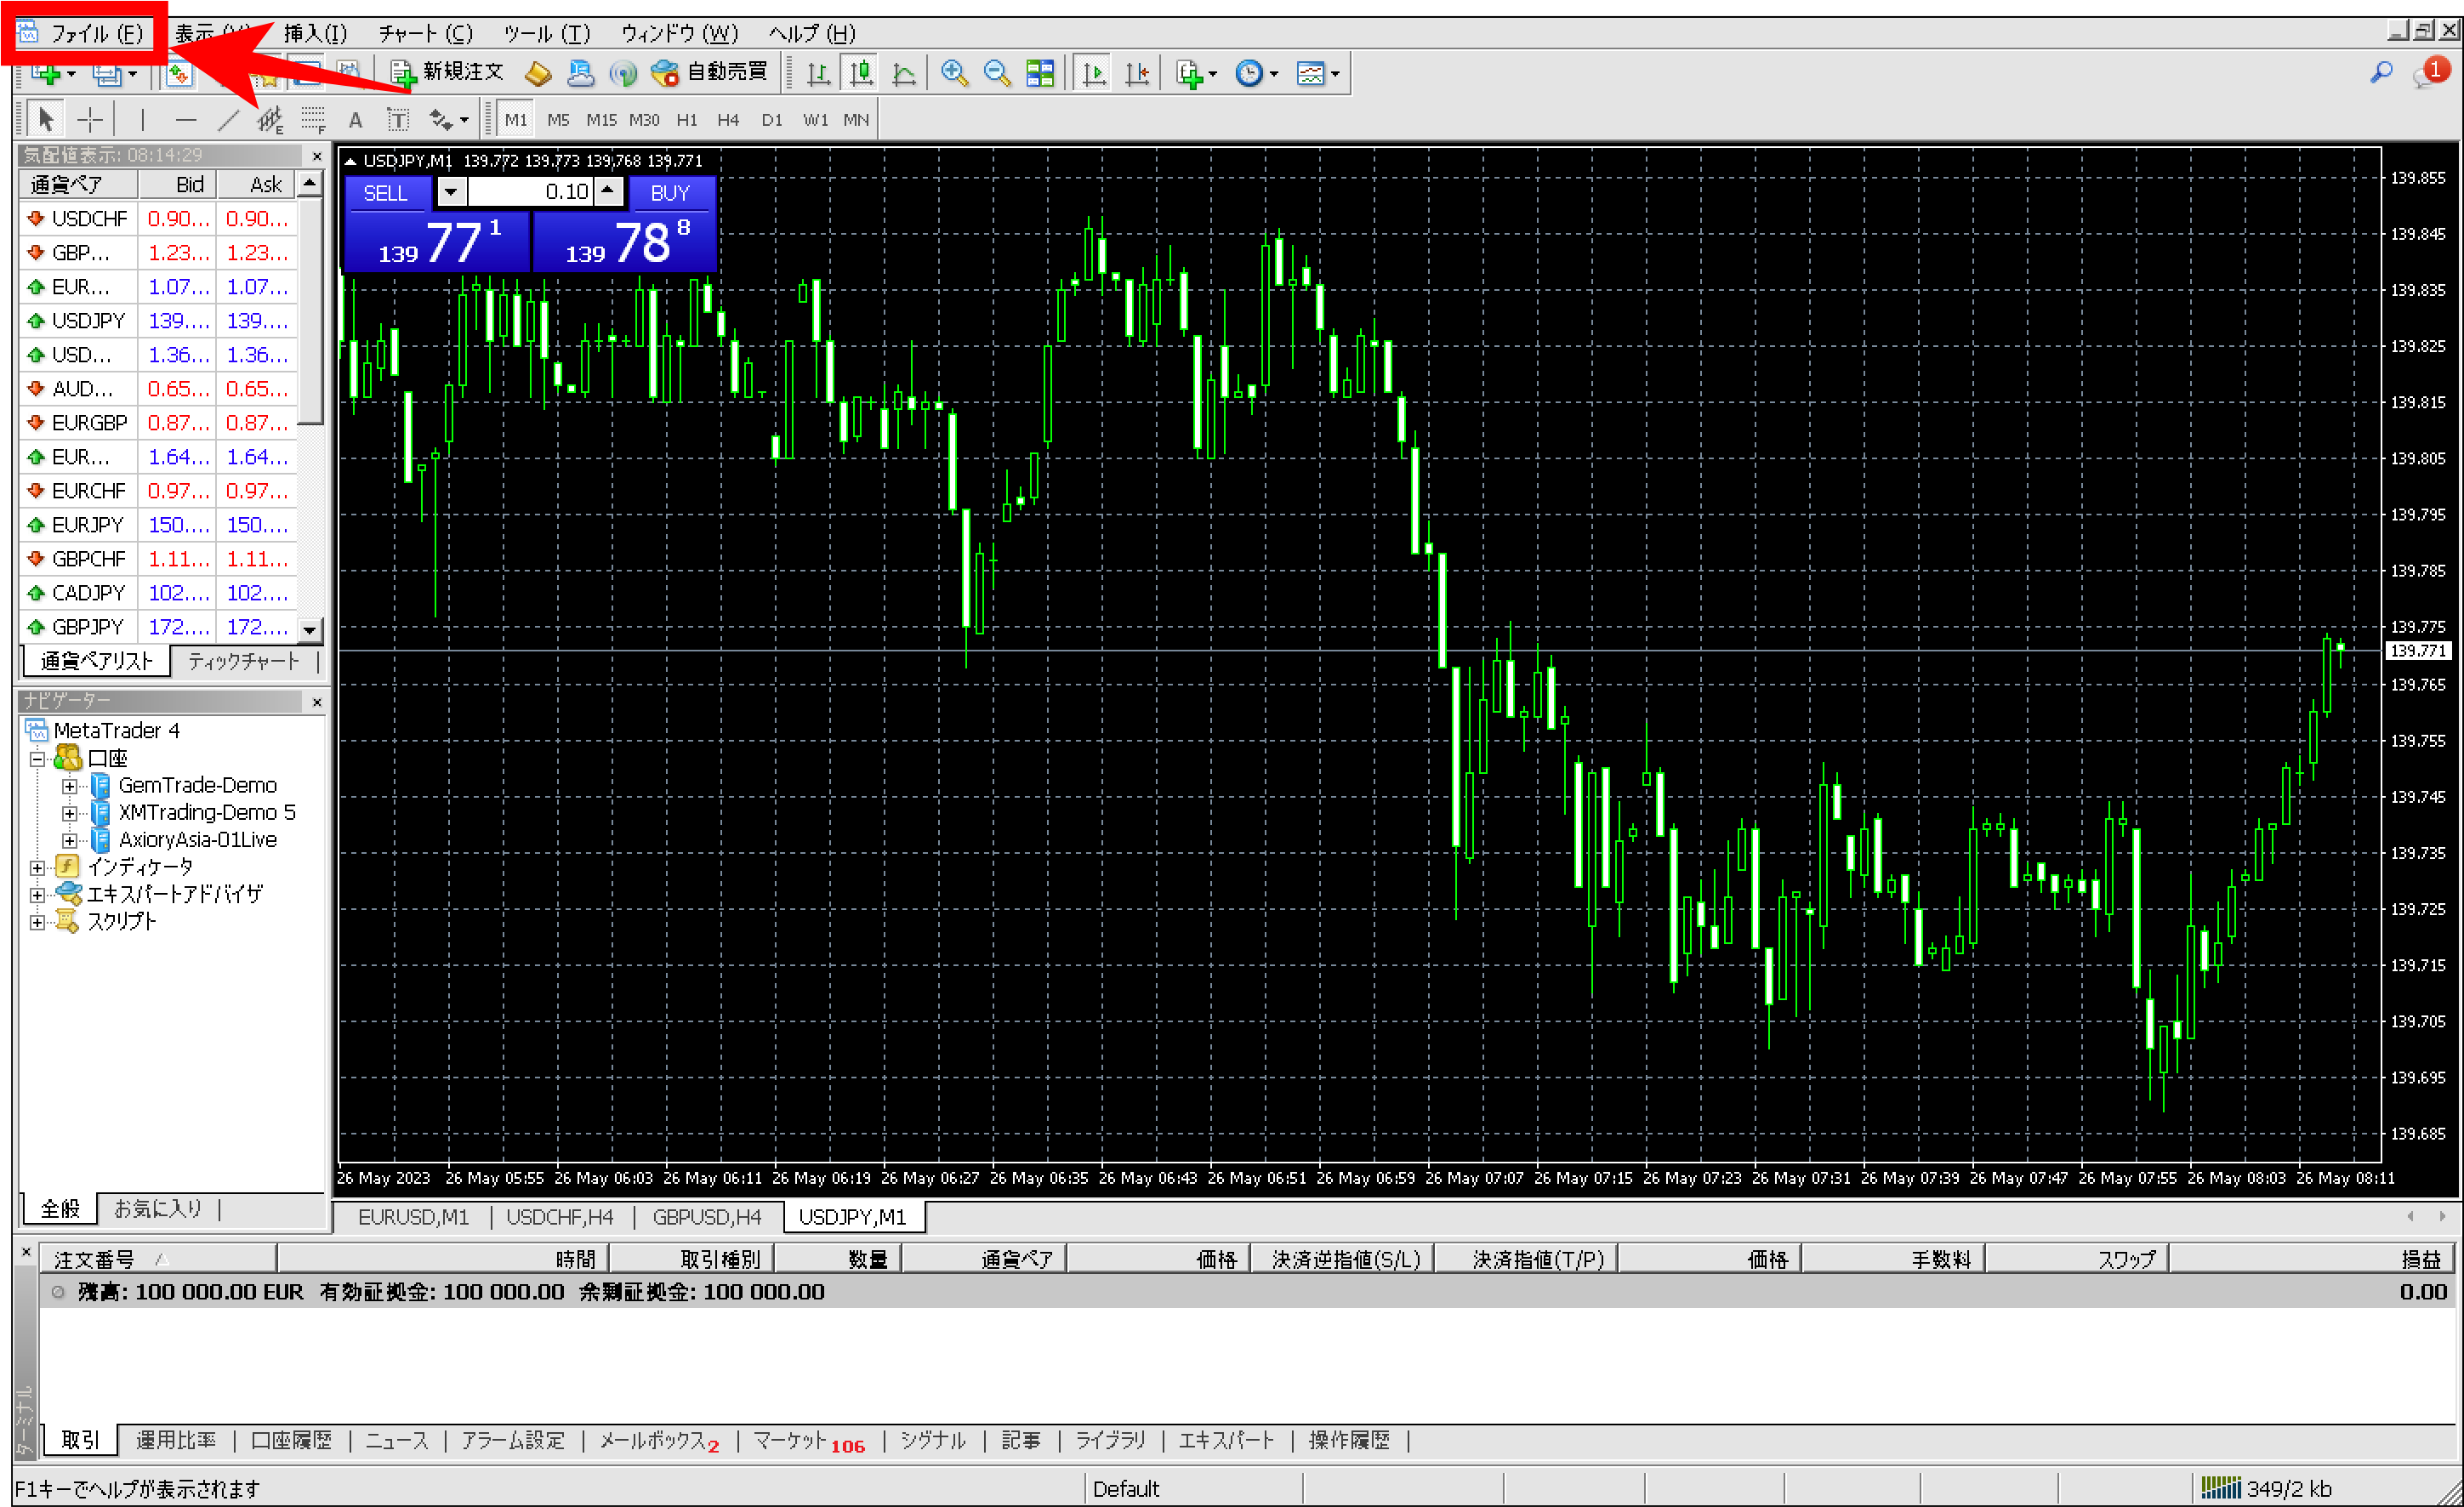Select the trendline drawing tool

point(227,118)
